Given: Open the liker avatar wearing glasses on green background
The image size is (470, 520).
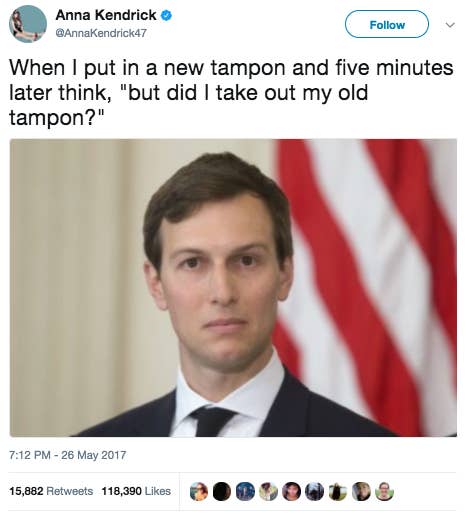Looking at the screenshot, I should 384,491.
